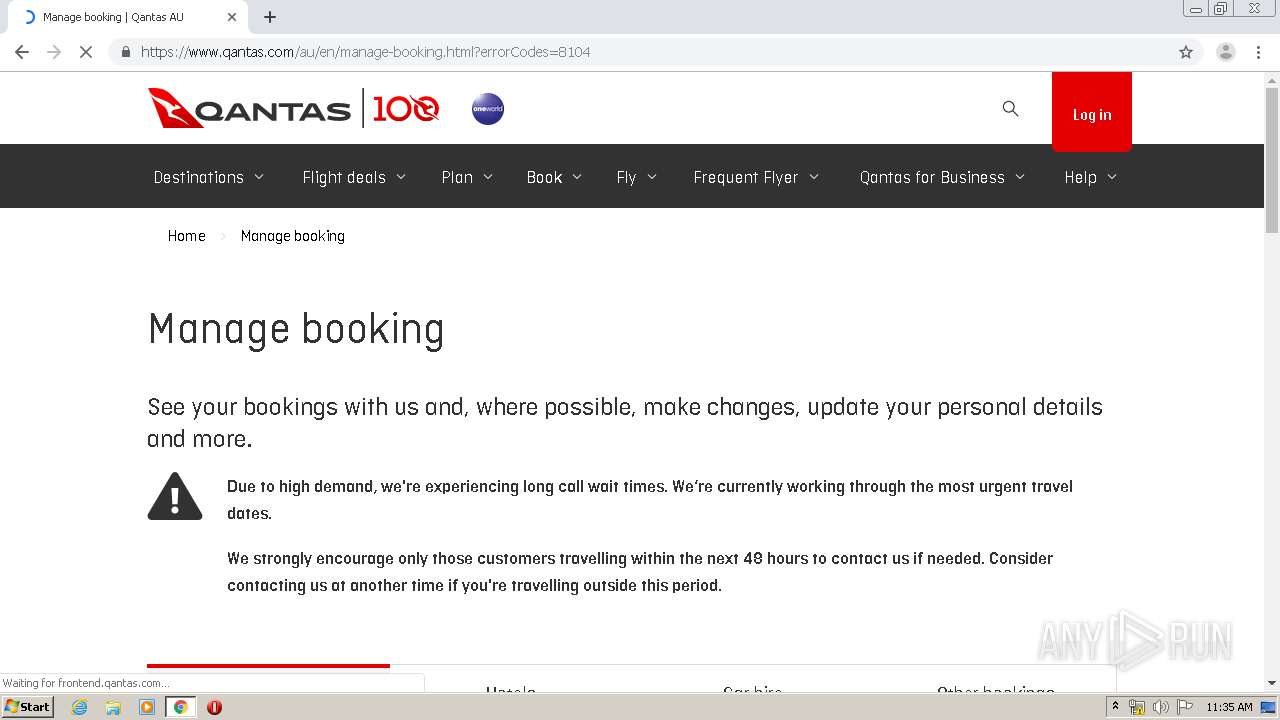
Task: Click the taskbar clock showing 11:35 AM
Action: pyautogui.click(x=1229, y=707)
